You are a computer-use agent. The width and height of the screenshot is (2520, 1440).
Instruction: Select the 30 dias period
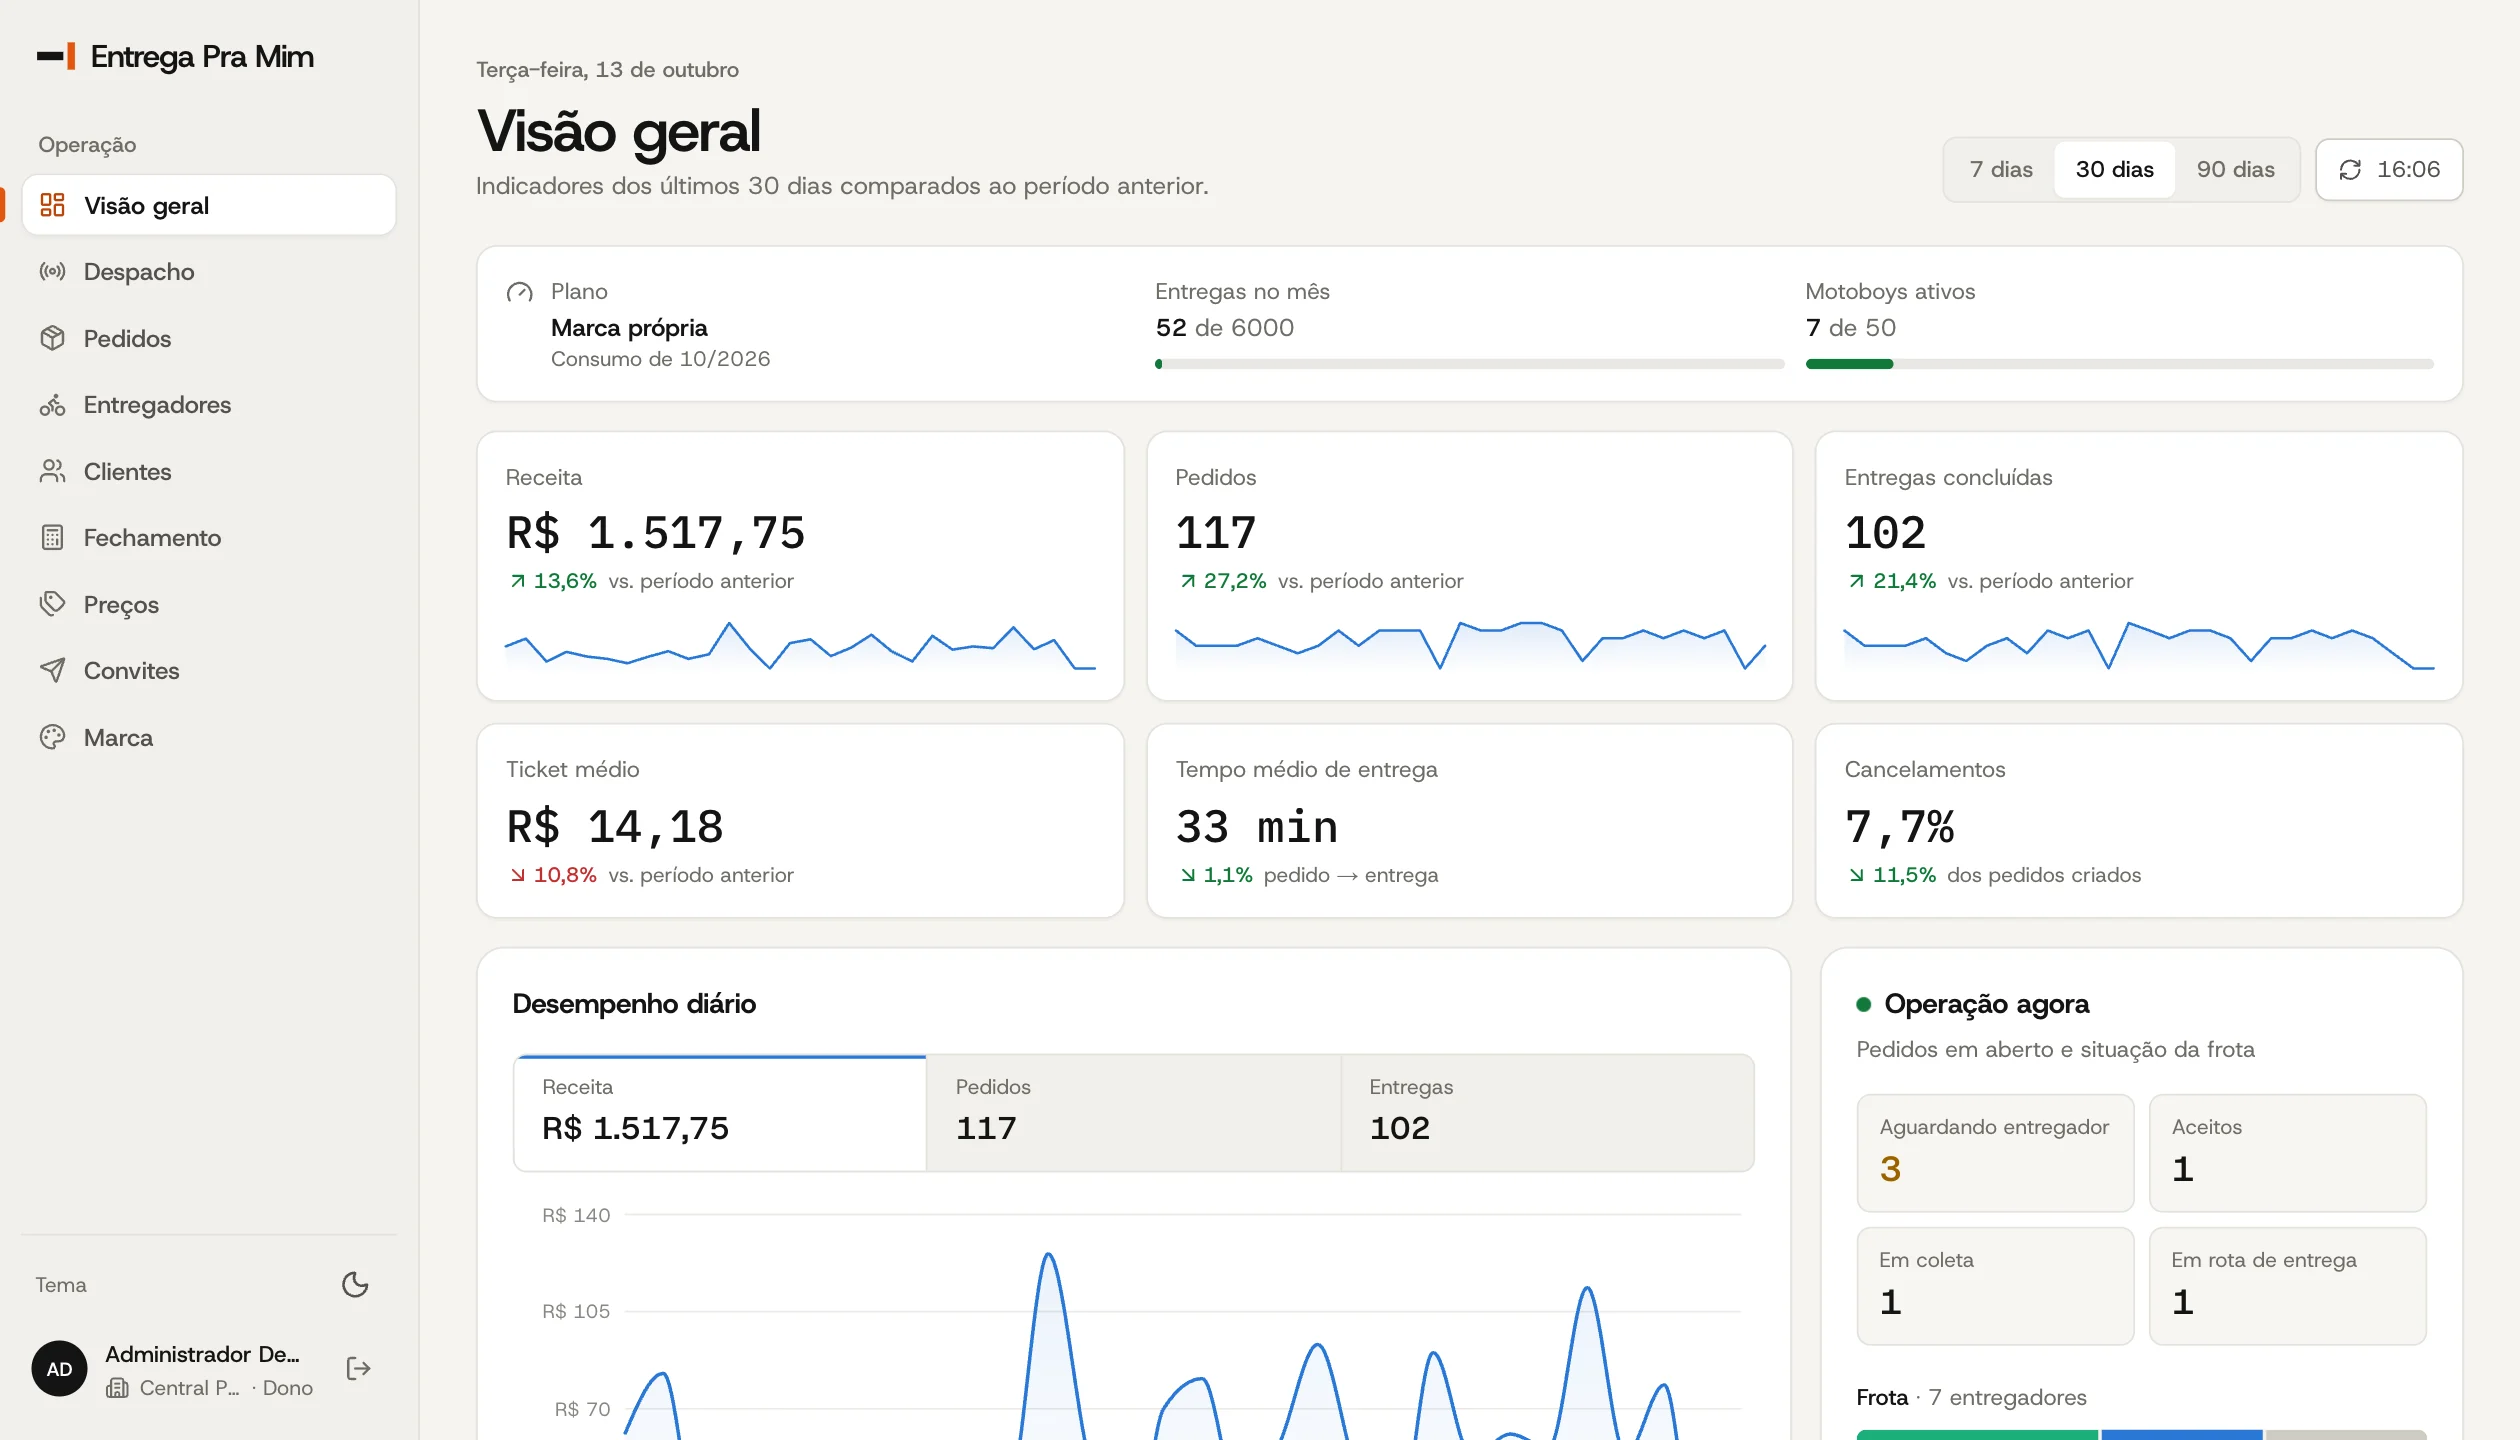click(x=2114, y=170)
